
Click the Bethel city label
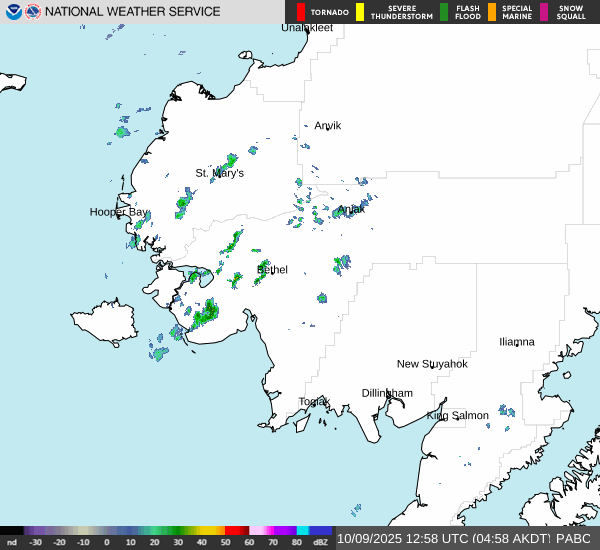(272, 269)
